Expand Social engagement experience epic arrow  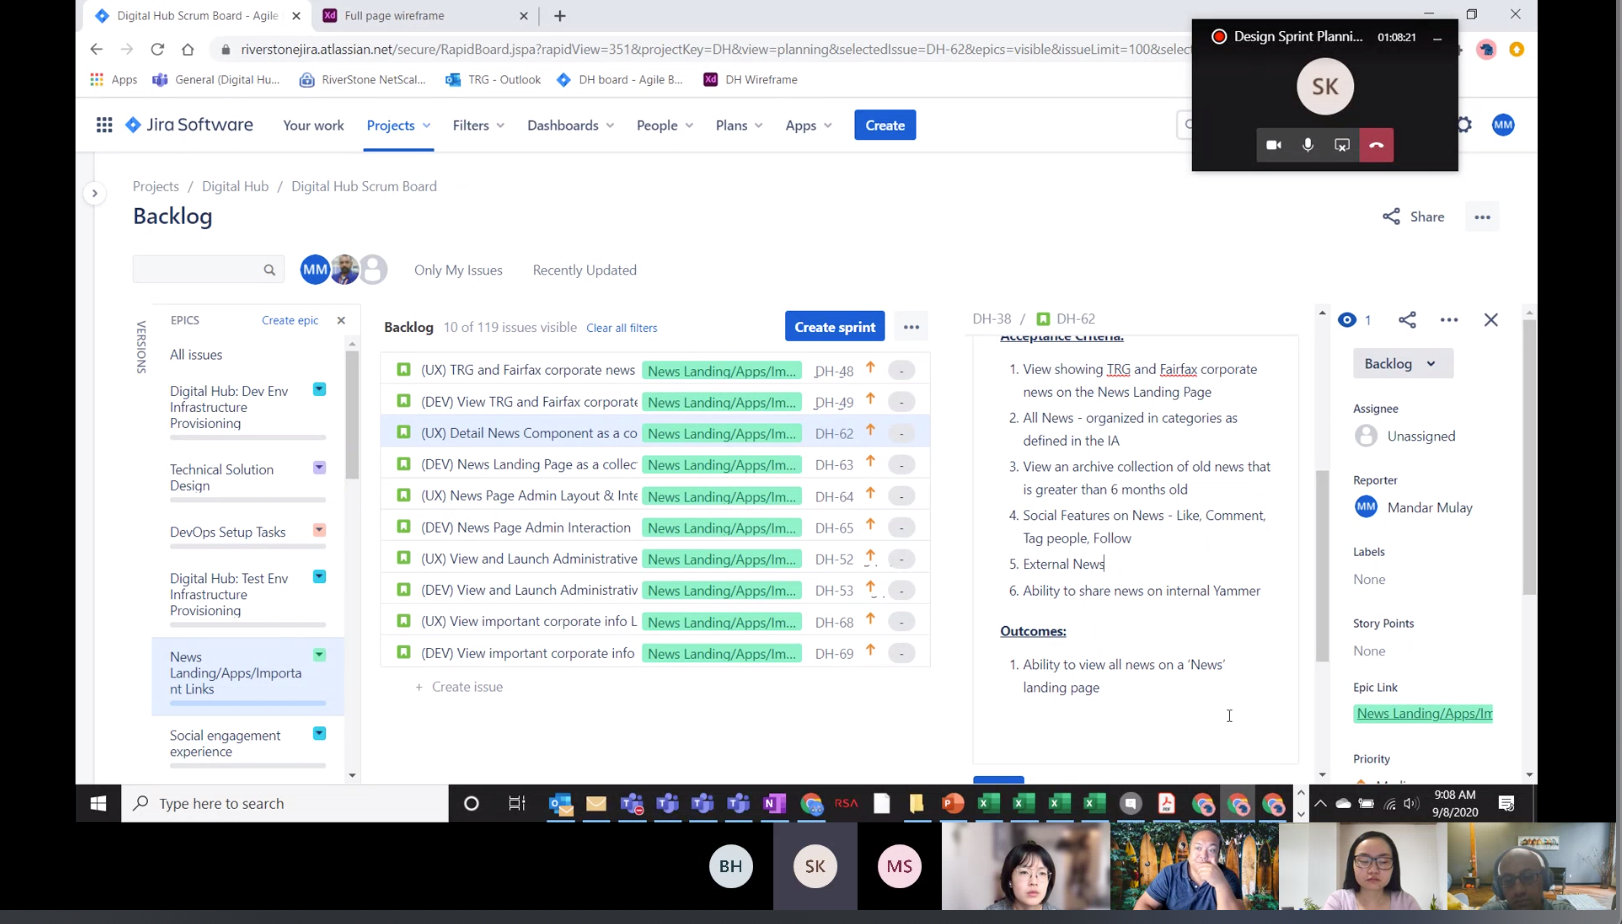pos(319,733)
